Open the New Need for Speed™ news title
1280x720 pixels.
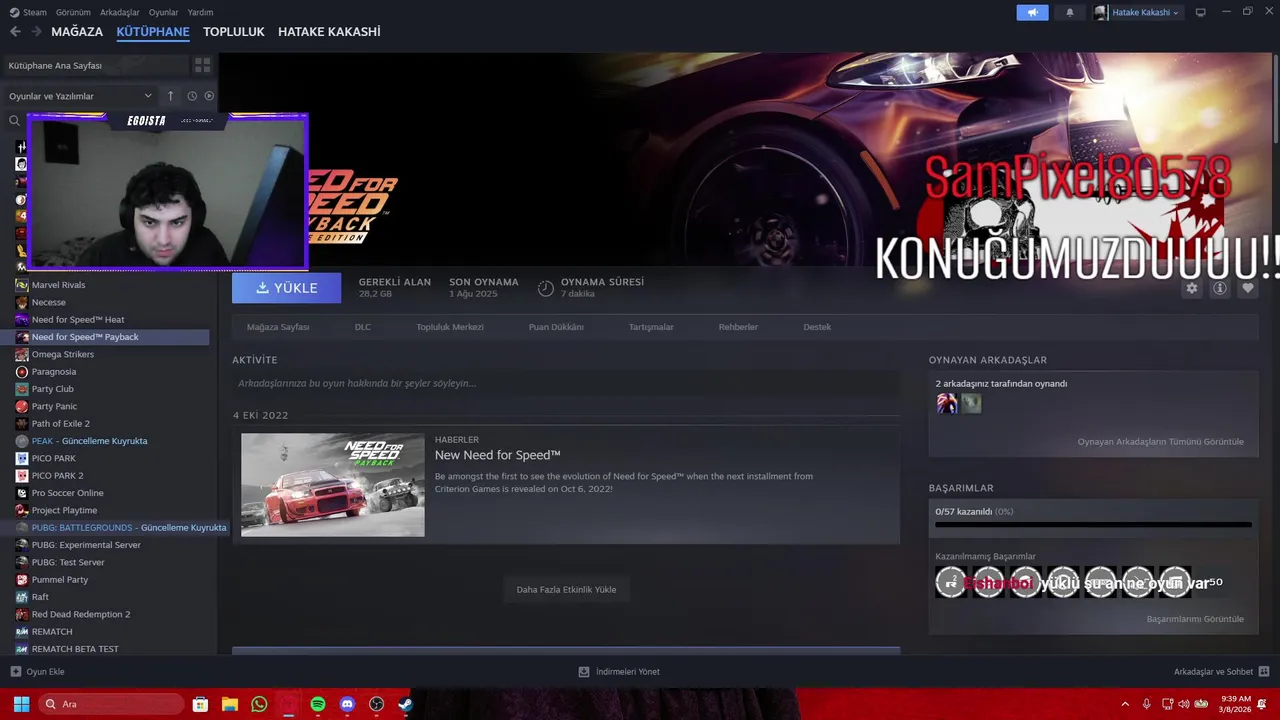pyautogui.click(x=497, y=455)
